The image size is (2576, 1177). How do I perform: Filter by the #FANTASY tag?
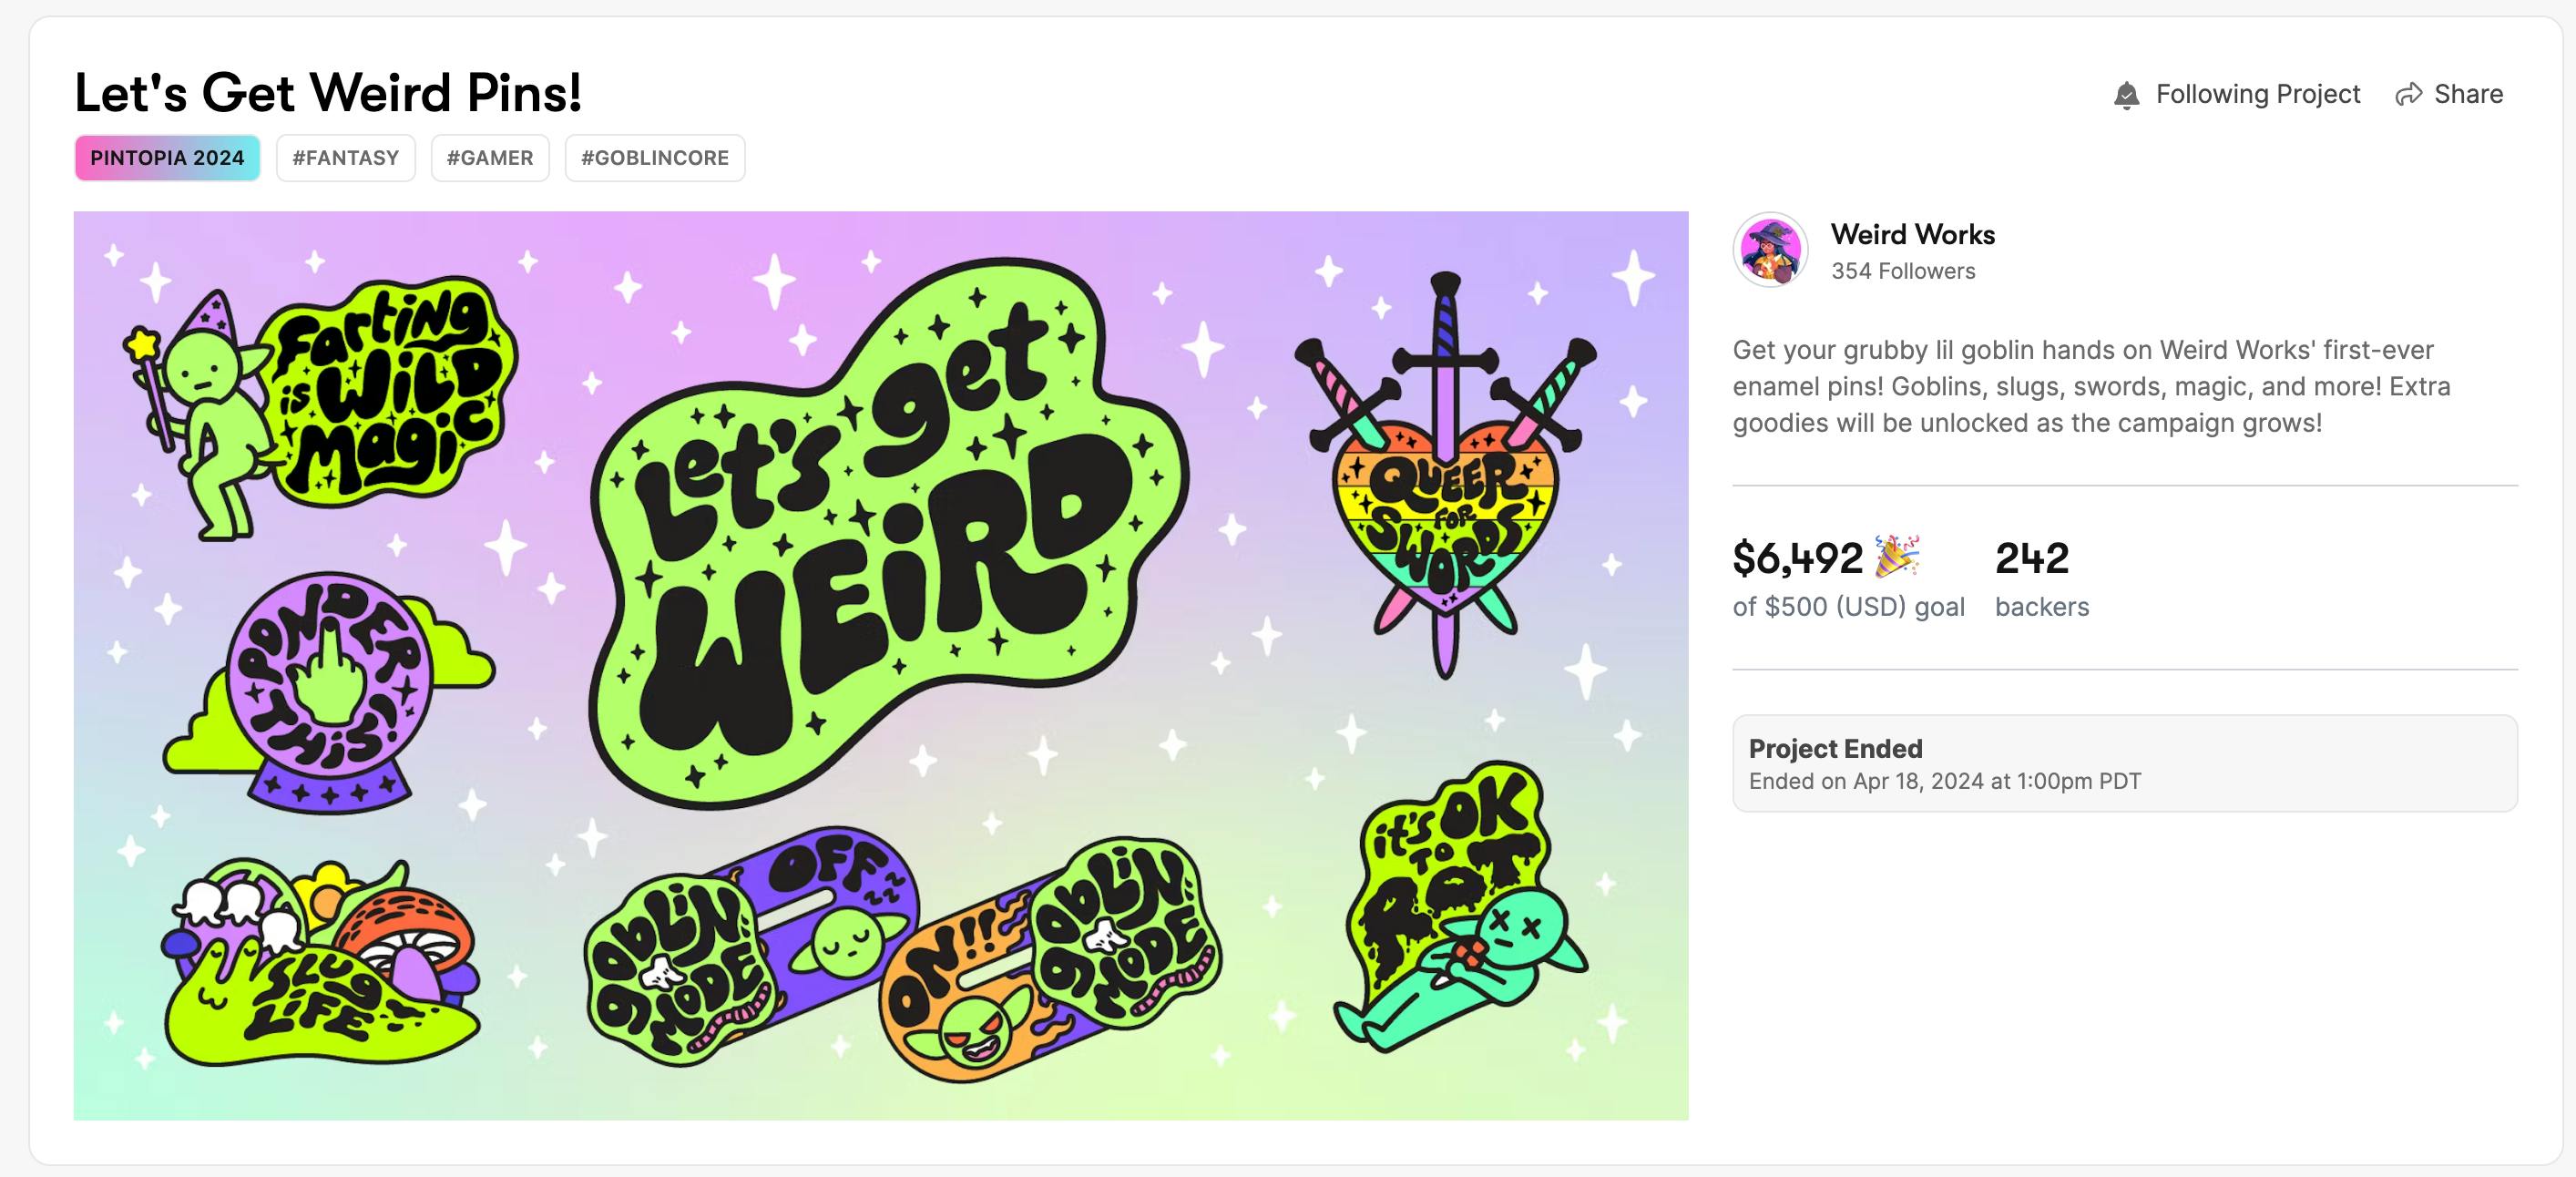pyautogui.click(x=345, y=158)
